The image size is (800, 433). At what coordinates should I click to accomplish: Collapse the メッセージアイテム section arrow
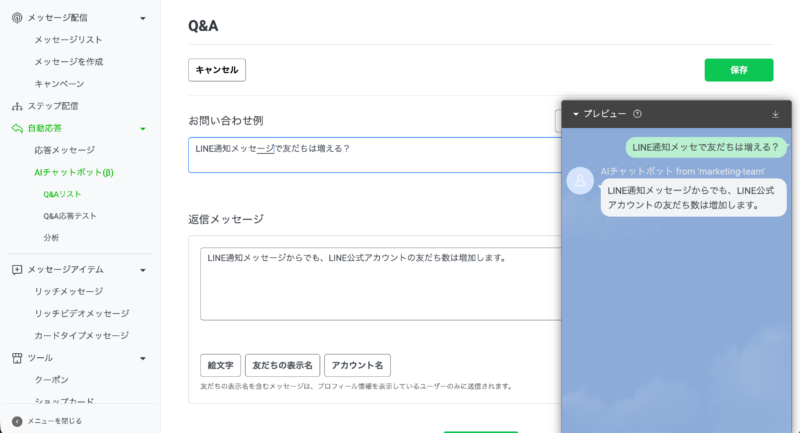143,270
